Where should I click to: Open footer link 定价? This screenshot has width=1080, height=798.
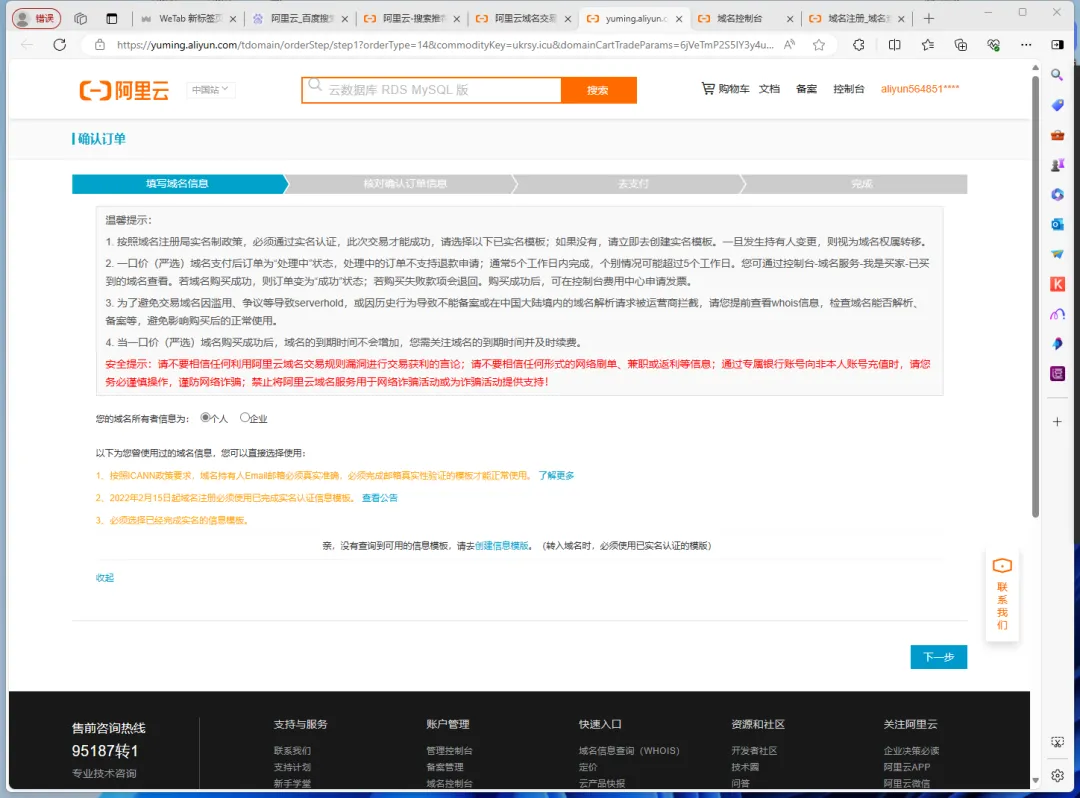[588, 767]
